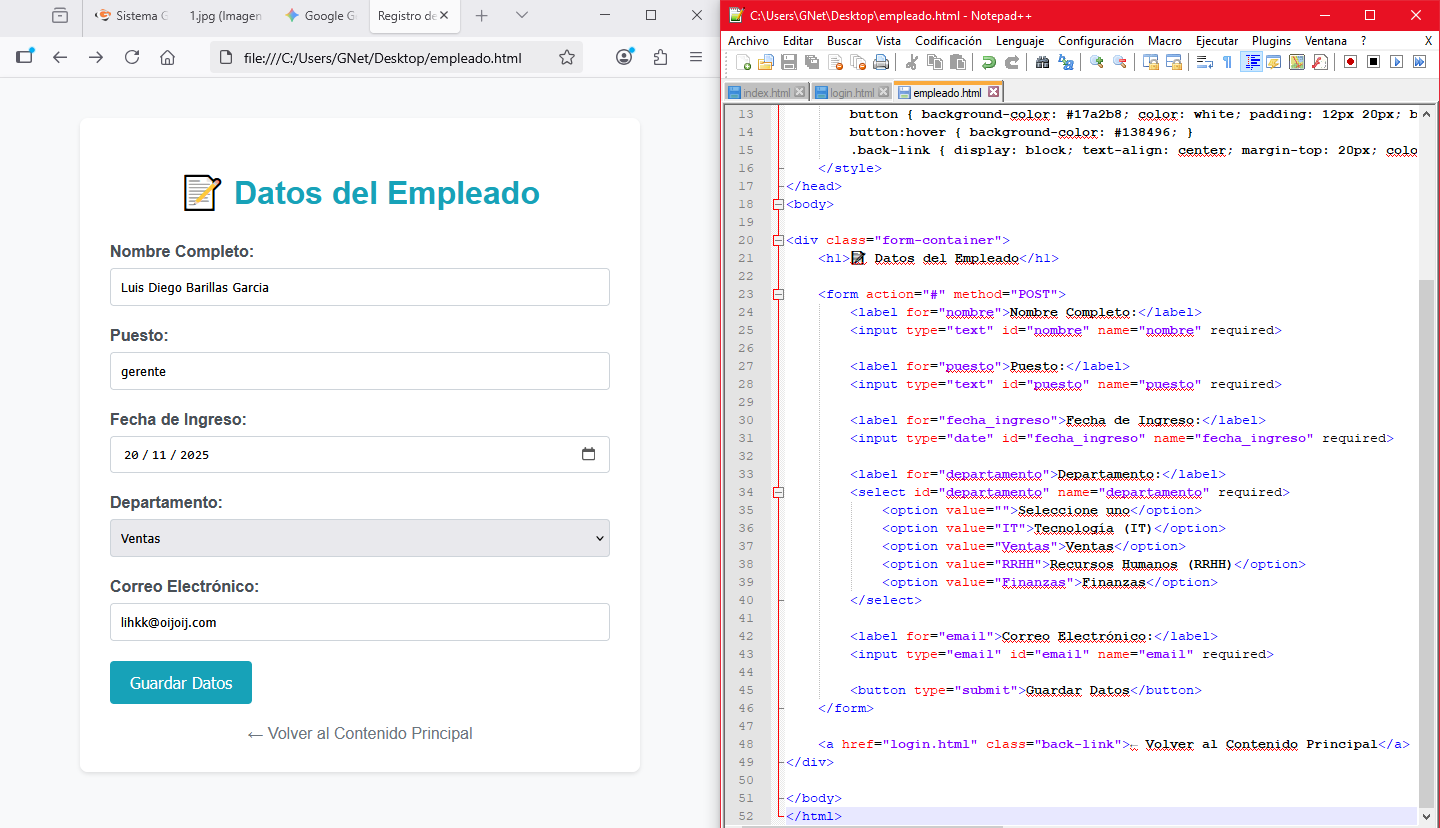The height and width of the screenshot is (828, 1440).
Task: Click the Zoom In magnifier icon
Action: (x=1096, y=62)
